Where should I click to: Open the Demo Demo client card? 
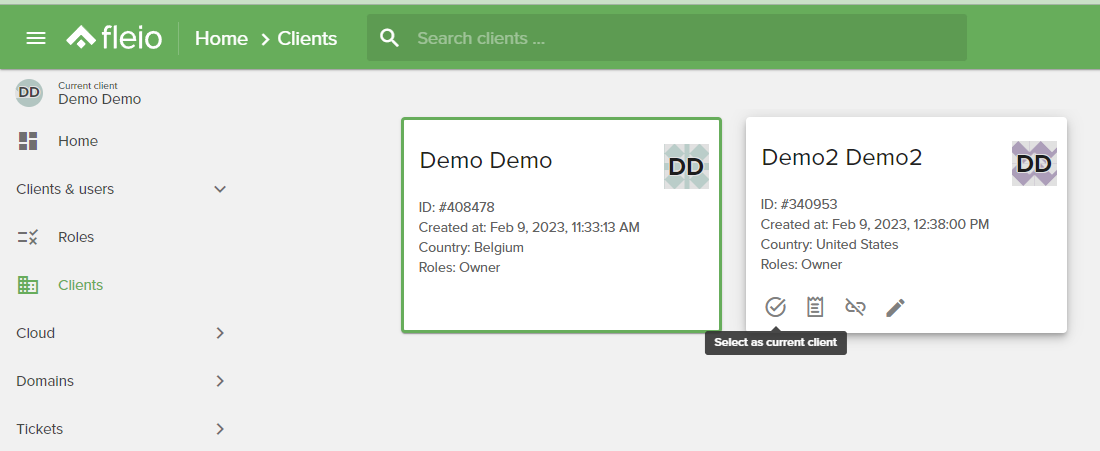coord(561,224)
